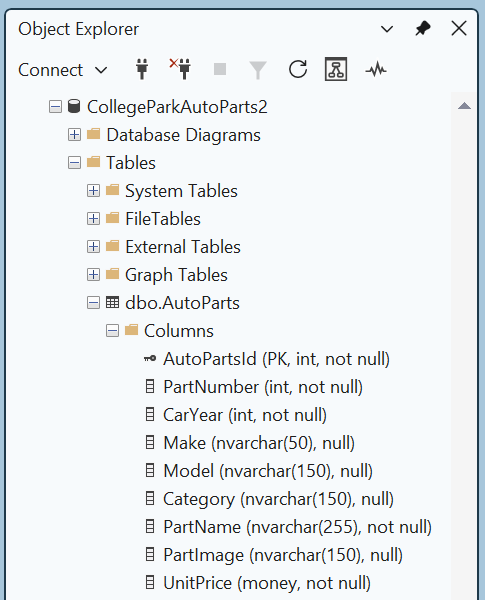Open the Connect dropdown arrow
The width and height of the screenshot is (485, 600).
pyautogui.click(x=101, y=70)
